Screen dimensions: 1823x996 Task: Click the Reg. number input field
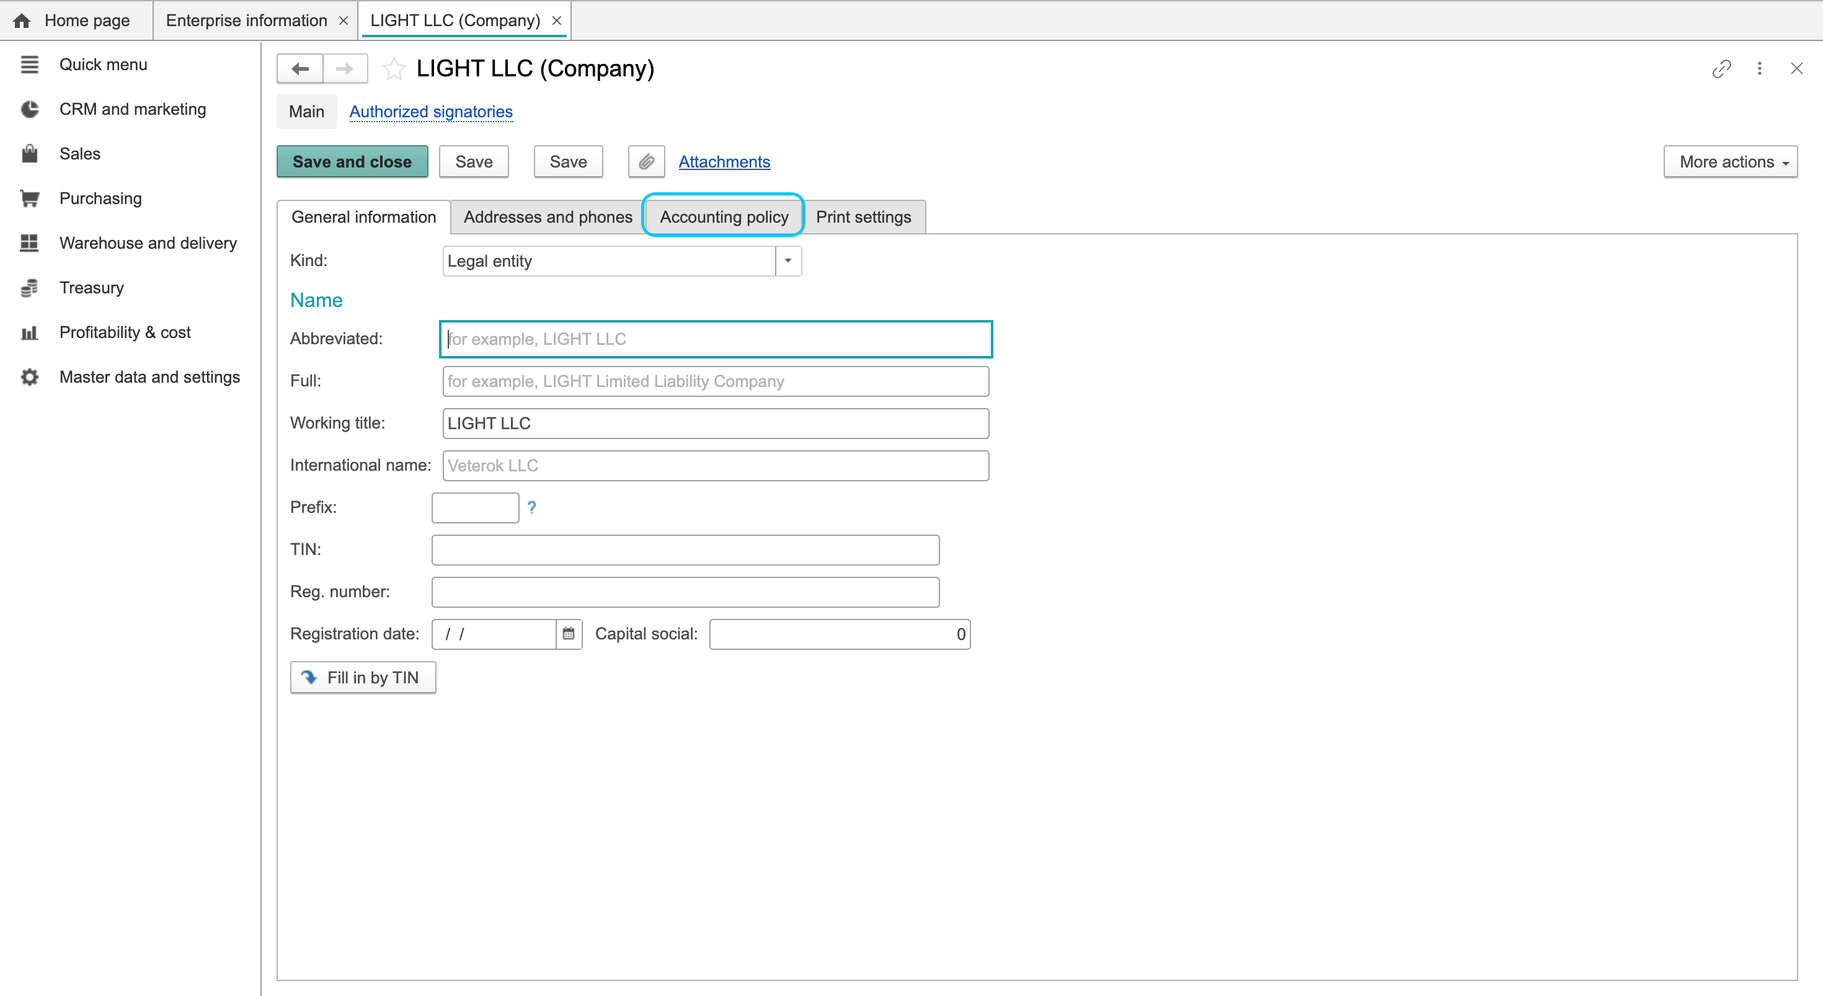pyautogui.click(x=685, y=592)
